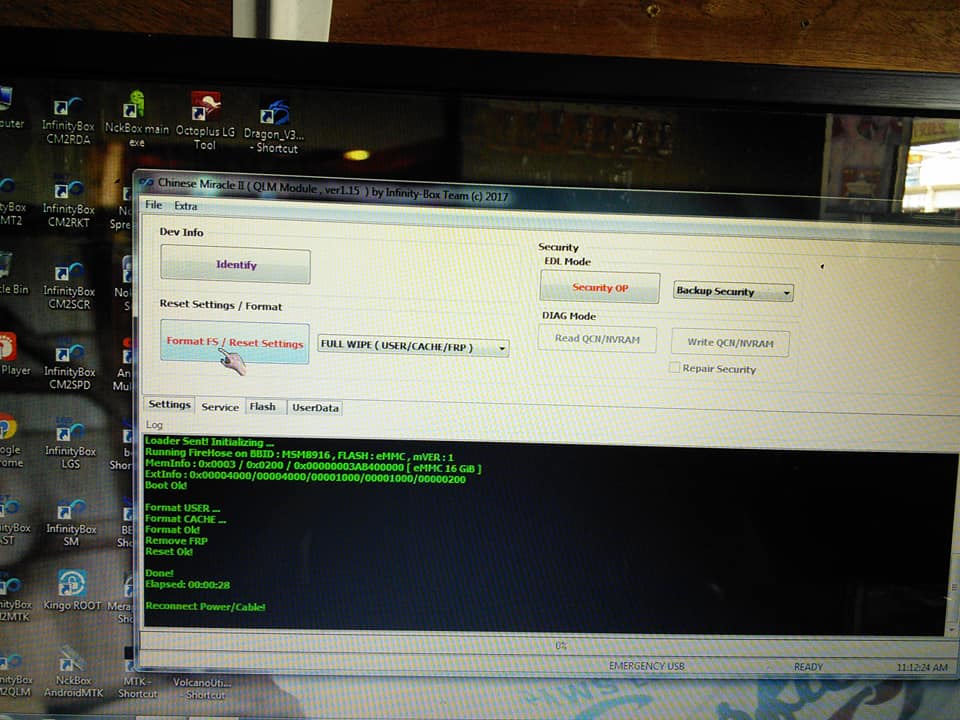Click 'Reset Ok!' log line
The height and width of the screenshot is (720, 960).
[169, 552]
